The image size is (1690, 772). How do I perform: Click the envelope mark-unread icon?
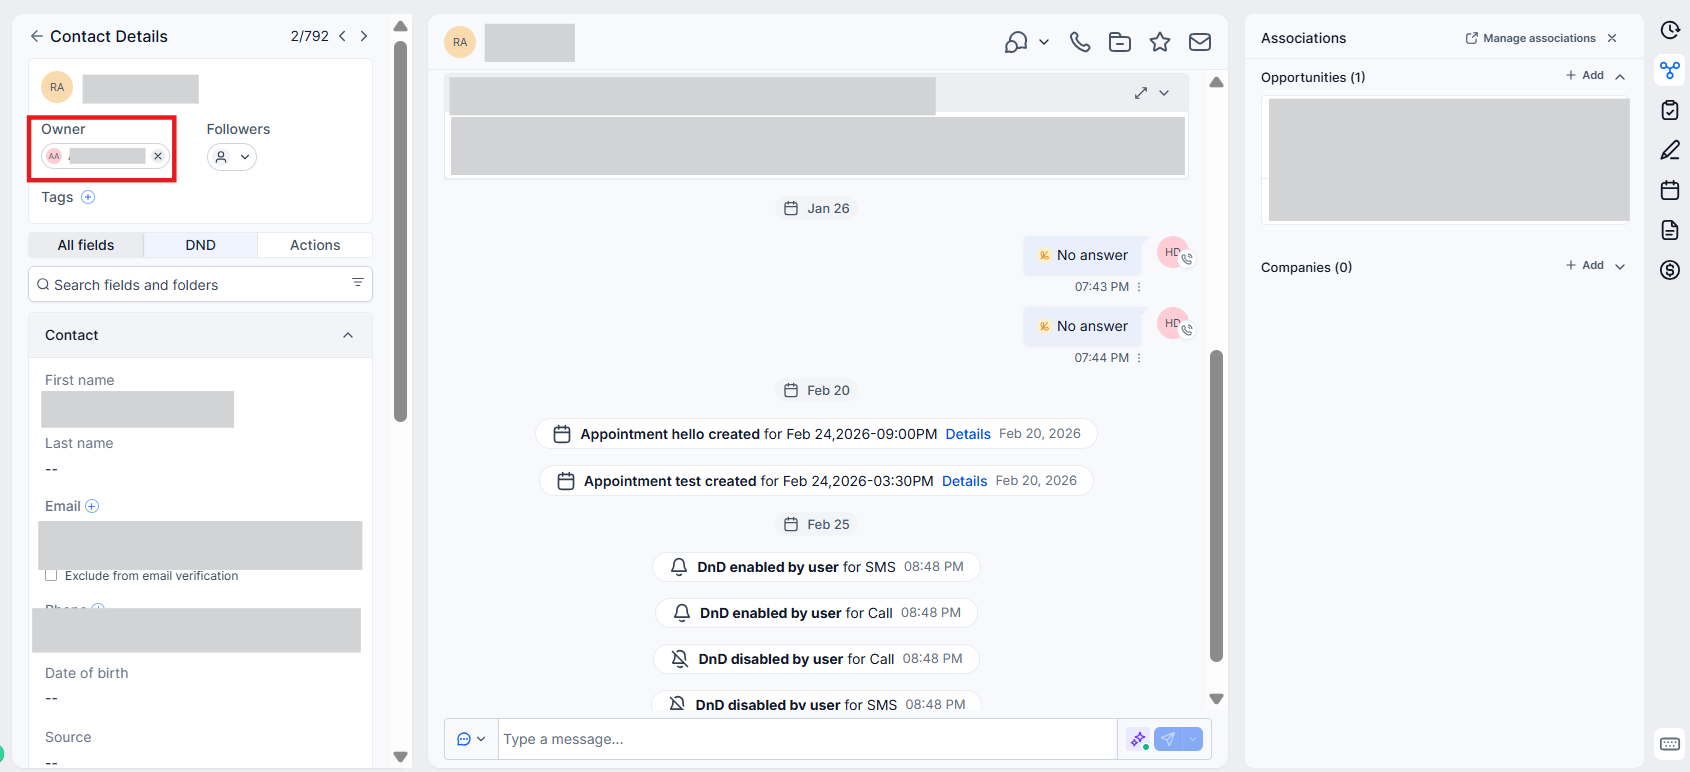point(1199,42)
